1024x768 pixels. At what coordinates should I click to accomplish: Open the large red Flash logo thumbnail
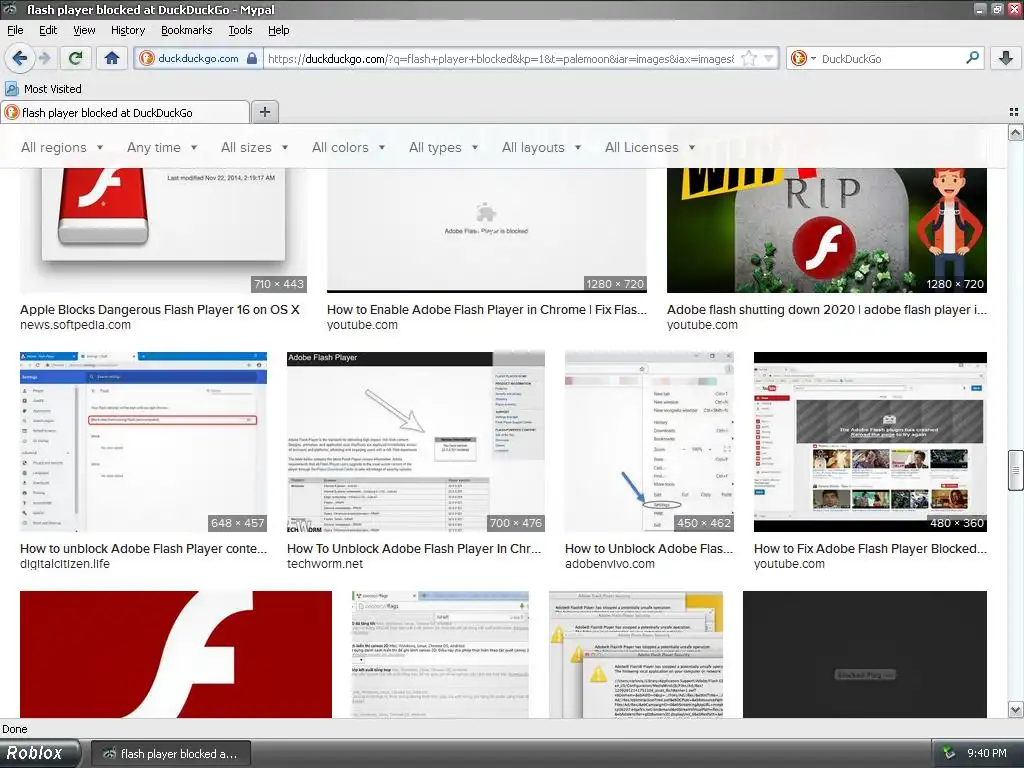click(176, 654)
